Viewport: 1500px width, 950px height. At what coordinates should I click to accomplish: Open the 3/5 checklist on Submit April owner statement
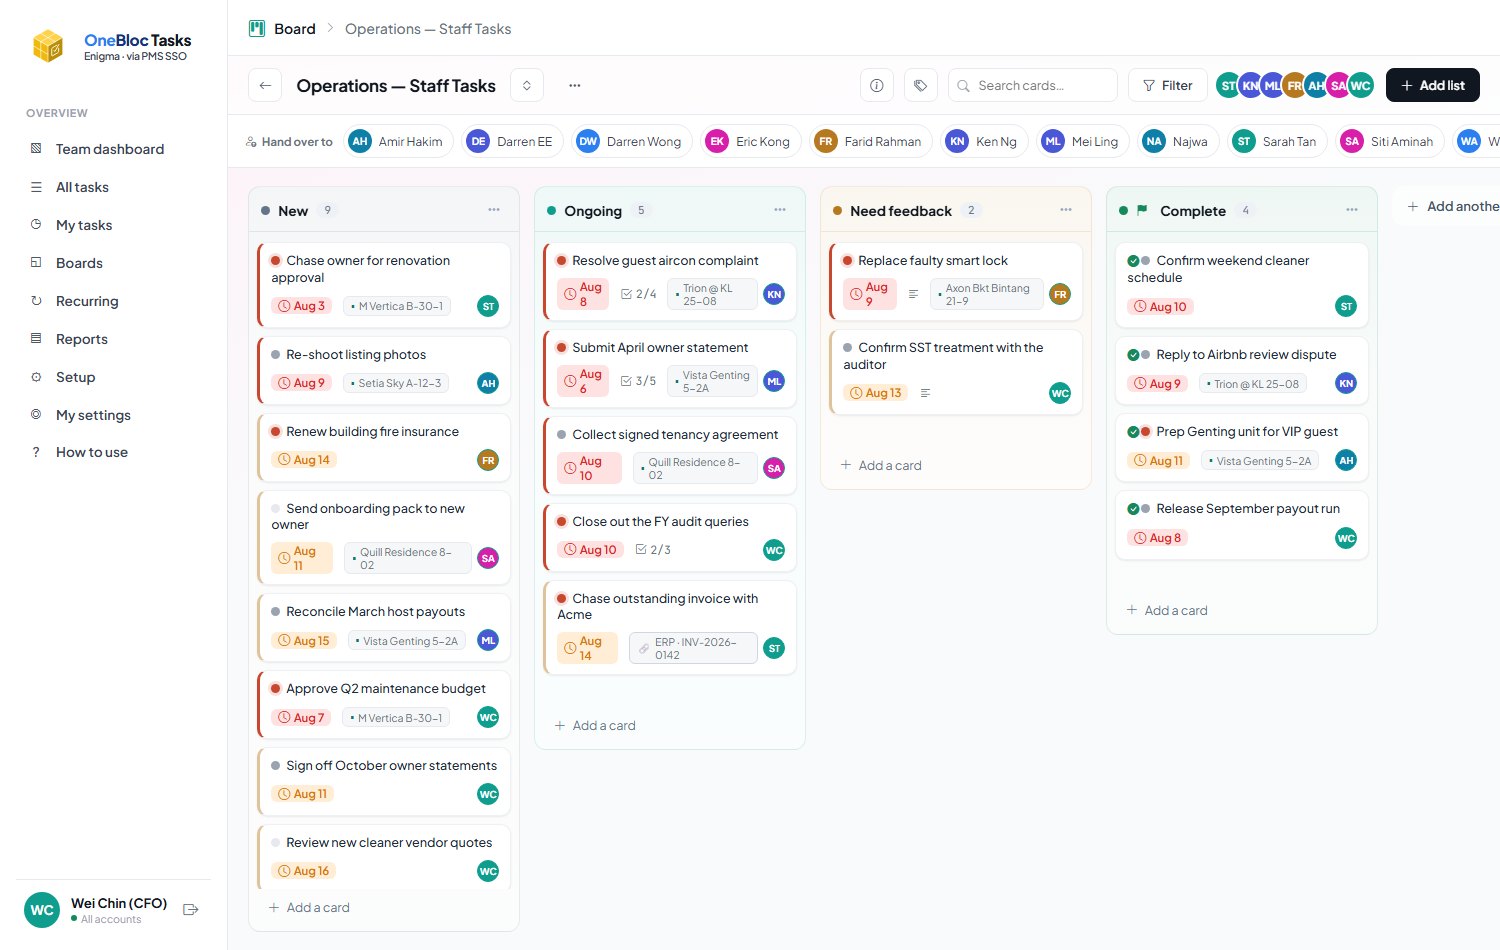(x=639, y=381)
